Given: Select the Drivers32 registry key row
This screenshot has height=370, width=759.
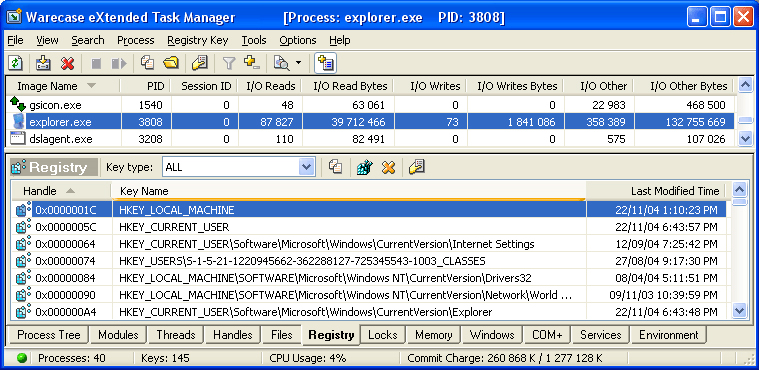Looking at the screenshot, I should point(369,278).
